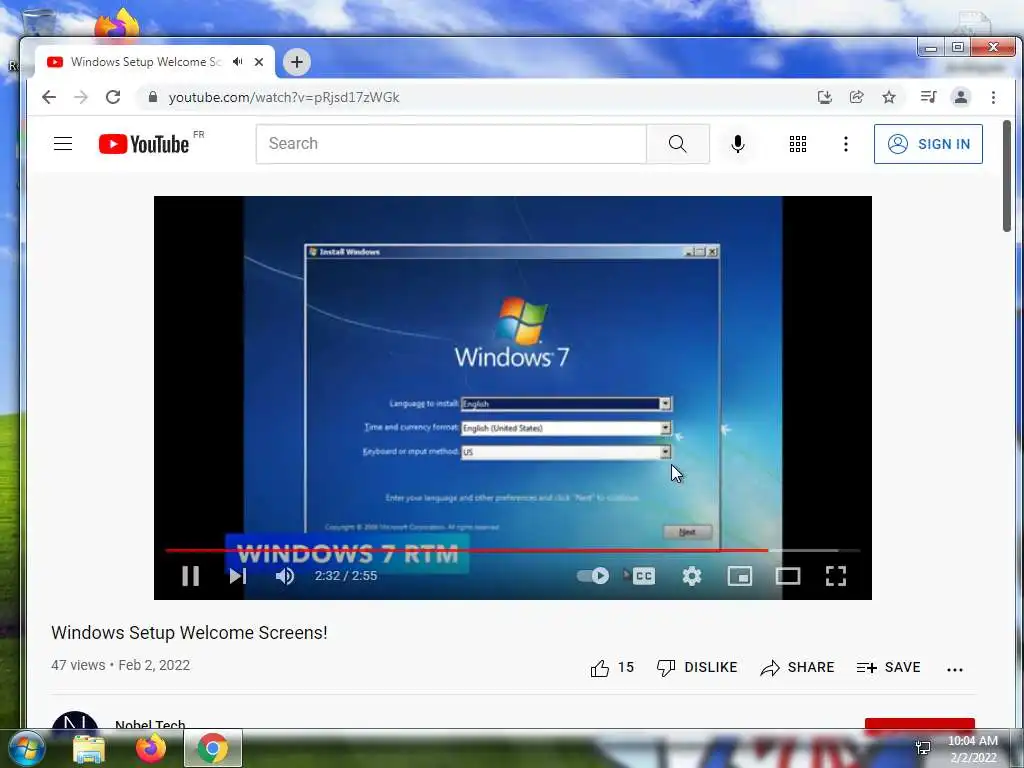The image size is (1024, 768).
Task: Click the 2:32 / 2:55 time display
Action: click(x=345, y=576)
